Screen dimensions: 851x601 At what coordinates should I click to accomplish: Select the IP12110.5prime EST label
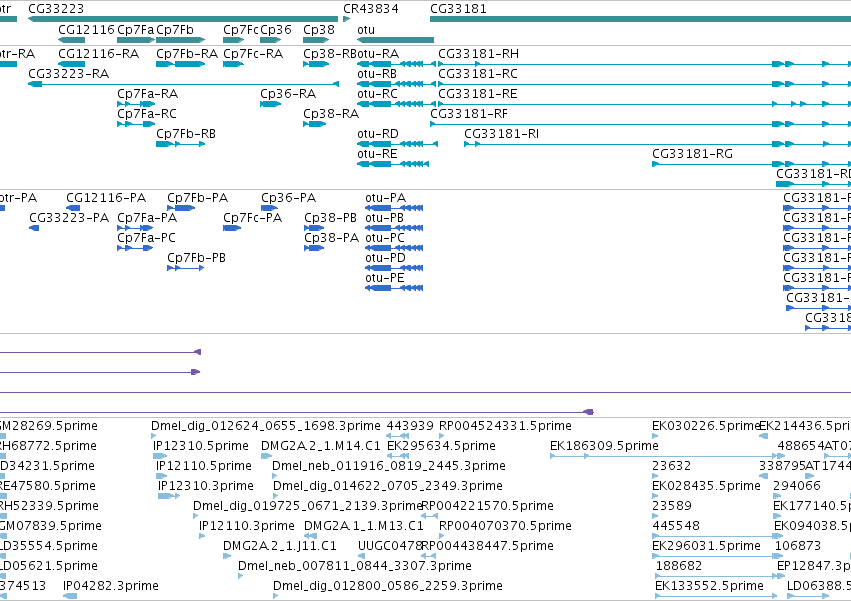tap(204, 466)
